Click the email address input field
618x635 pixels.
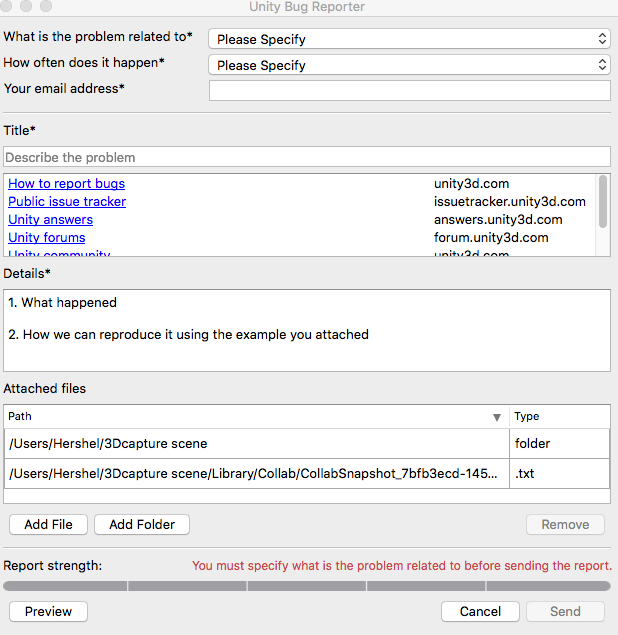409,90
